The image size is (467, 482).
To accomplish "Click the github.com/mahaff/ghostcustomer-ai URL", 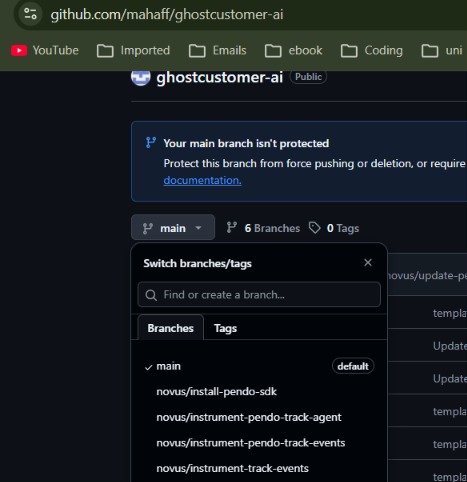I will 167,14.
